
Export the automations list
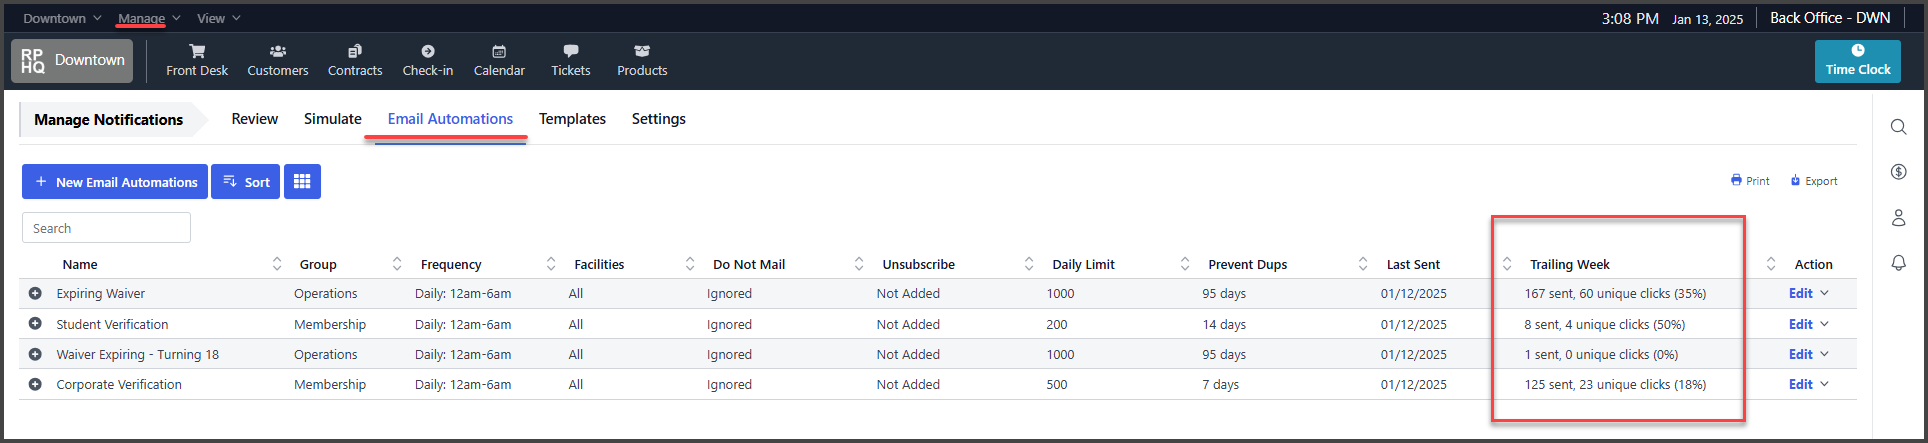click(1814, 181)
